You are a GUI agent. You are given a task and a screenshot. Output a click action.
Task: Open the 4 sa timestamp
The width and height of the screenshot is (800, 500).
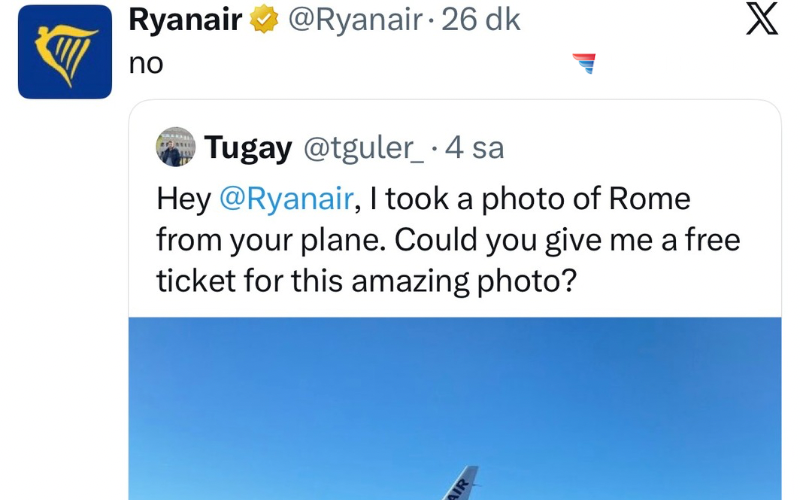point(474,148)
